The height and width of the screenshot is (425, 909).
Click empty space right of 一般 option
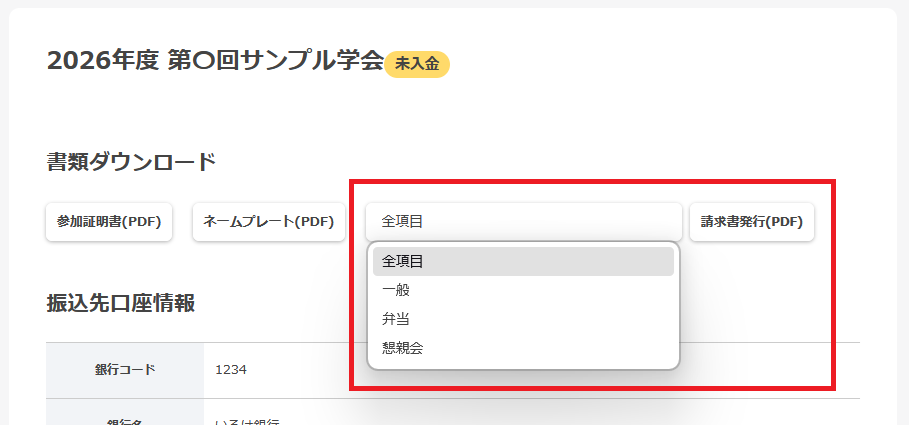(x=560, y=290)
